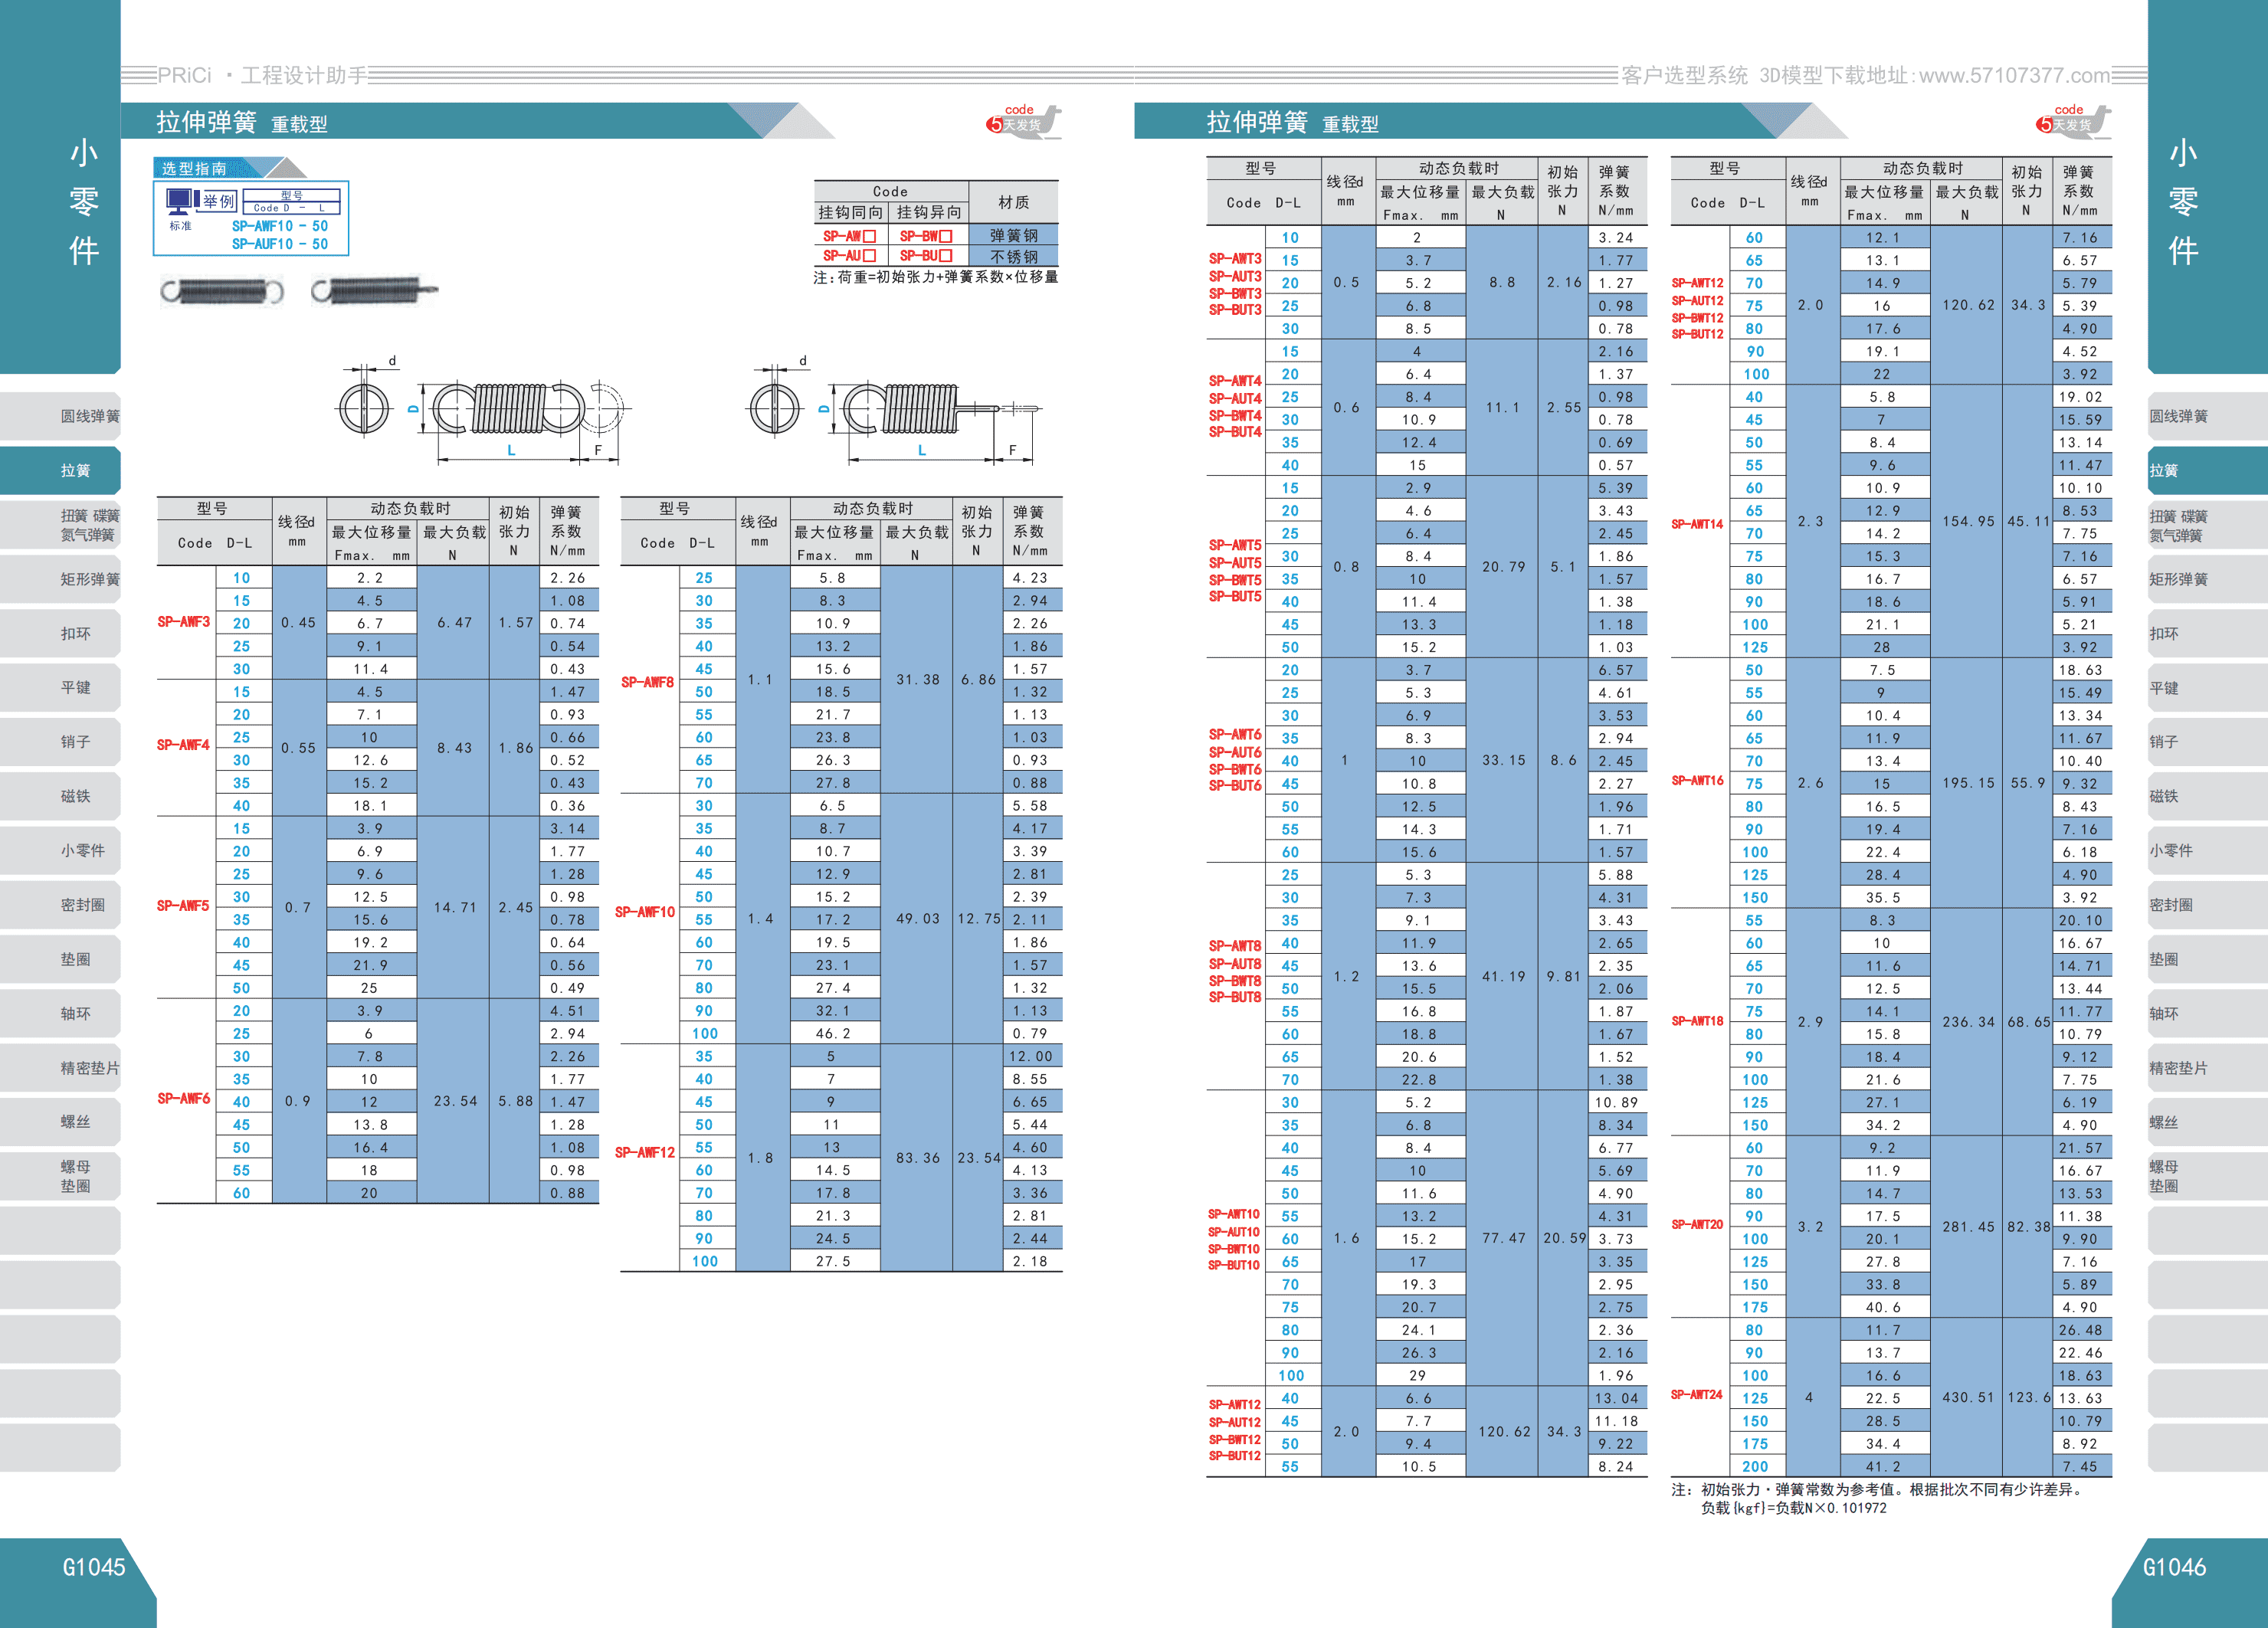Click the SP-AWT20 model label
This screenshot has width=2268, height=1628.
pos(1698,1225)
